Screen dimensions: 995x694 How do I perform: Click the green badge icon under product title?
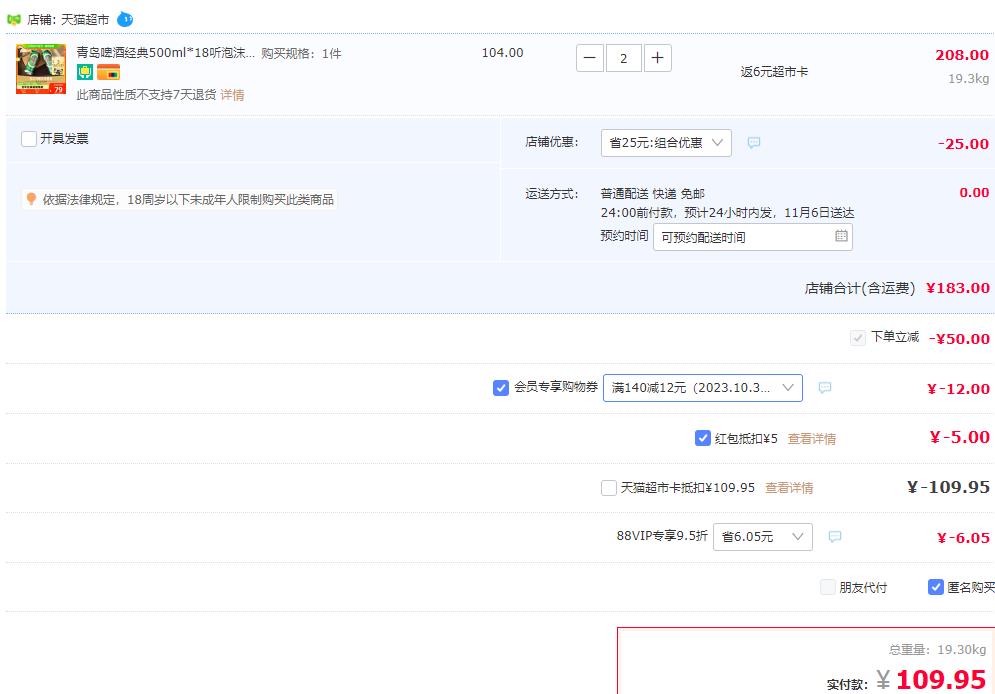click(85, 72)
